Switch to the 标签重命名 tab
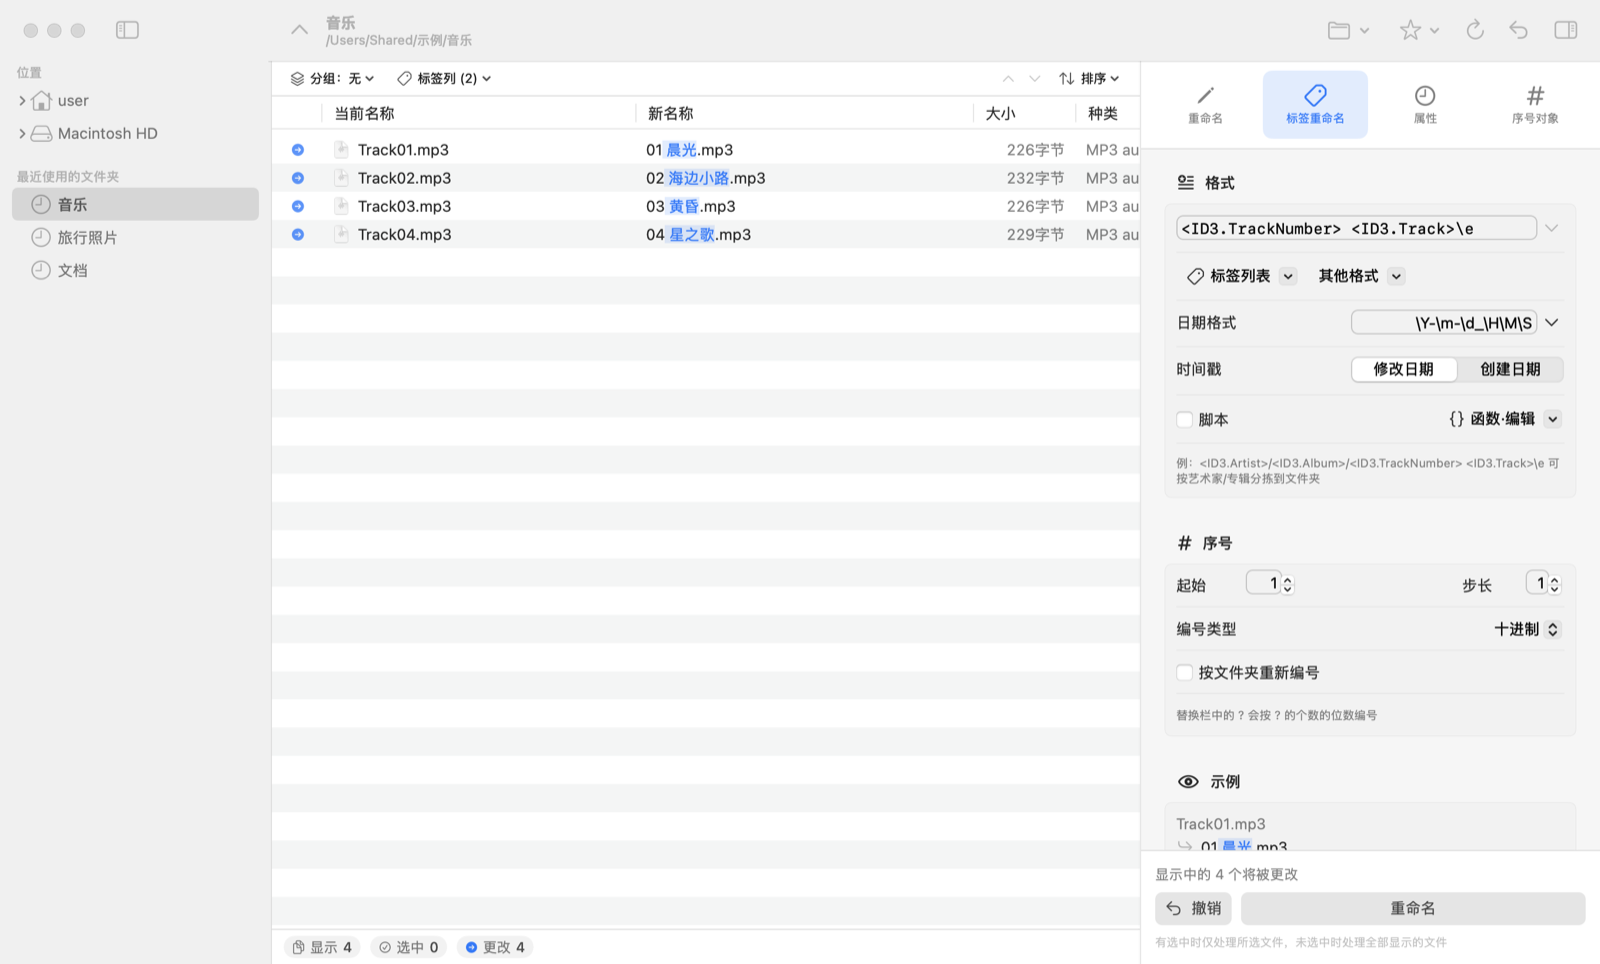Viewport: 1600px width, 964px height. 1315,104
